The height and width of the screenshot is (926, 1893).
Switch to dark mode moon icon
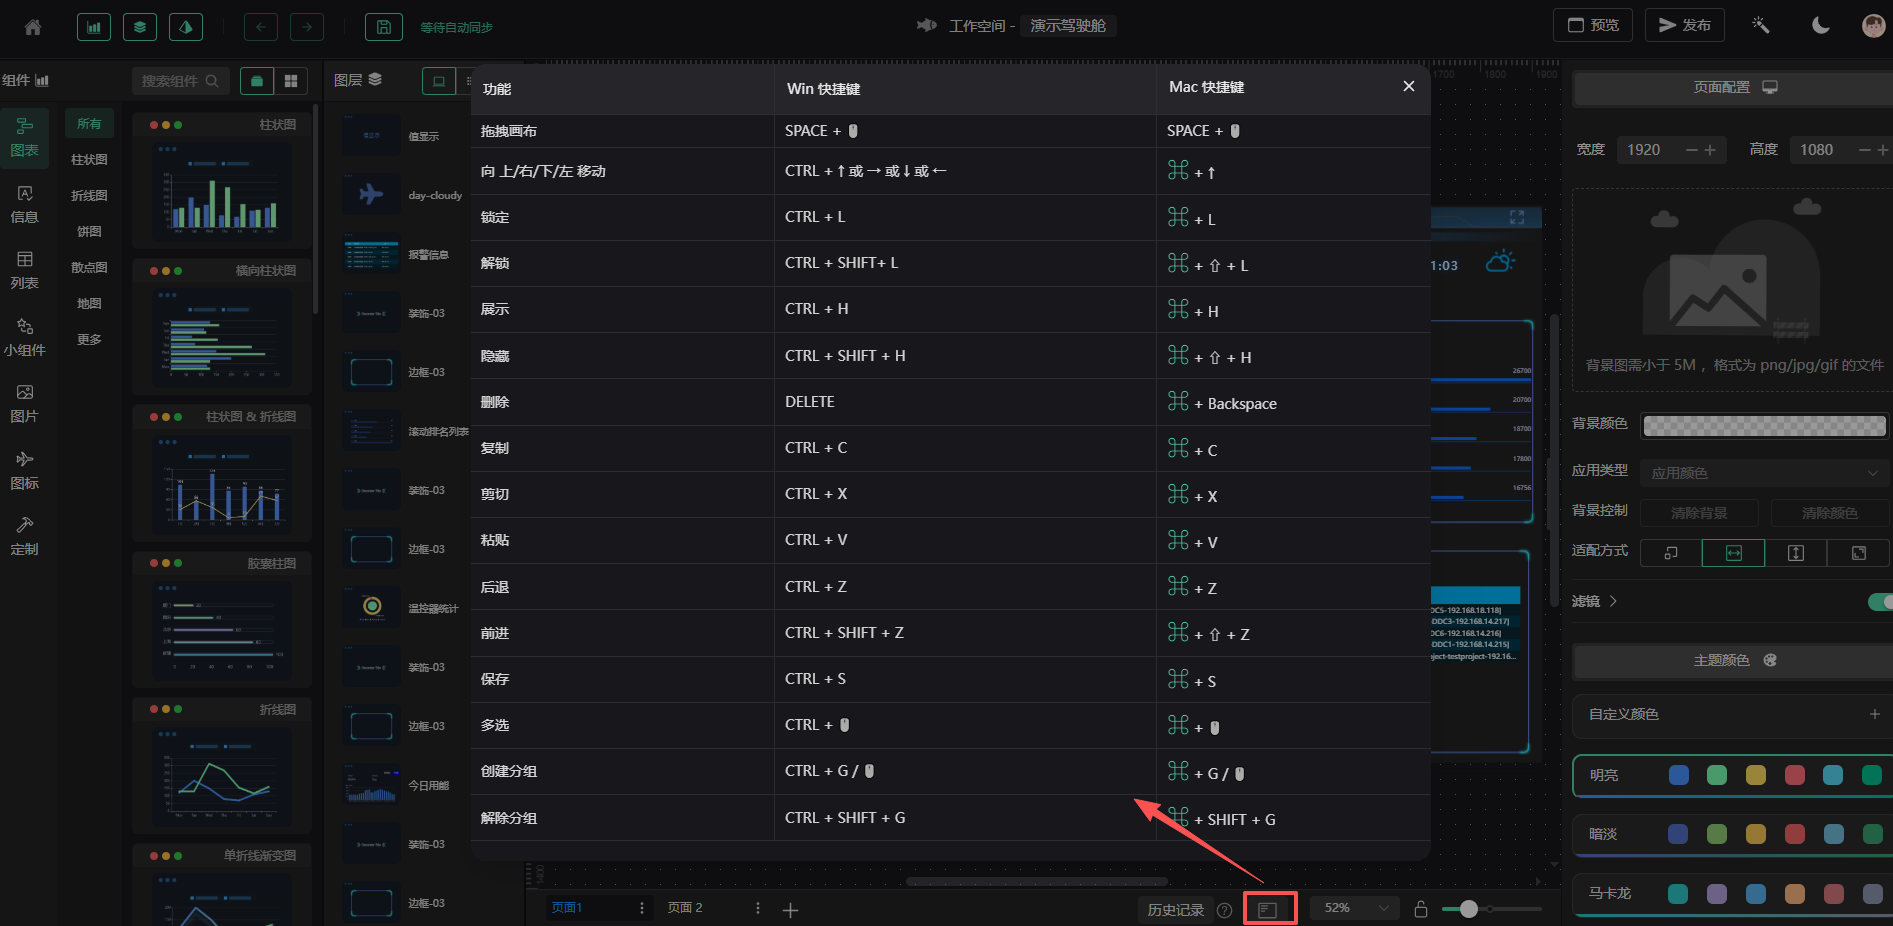[1820, 26]
